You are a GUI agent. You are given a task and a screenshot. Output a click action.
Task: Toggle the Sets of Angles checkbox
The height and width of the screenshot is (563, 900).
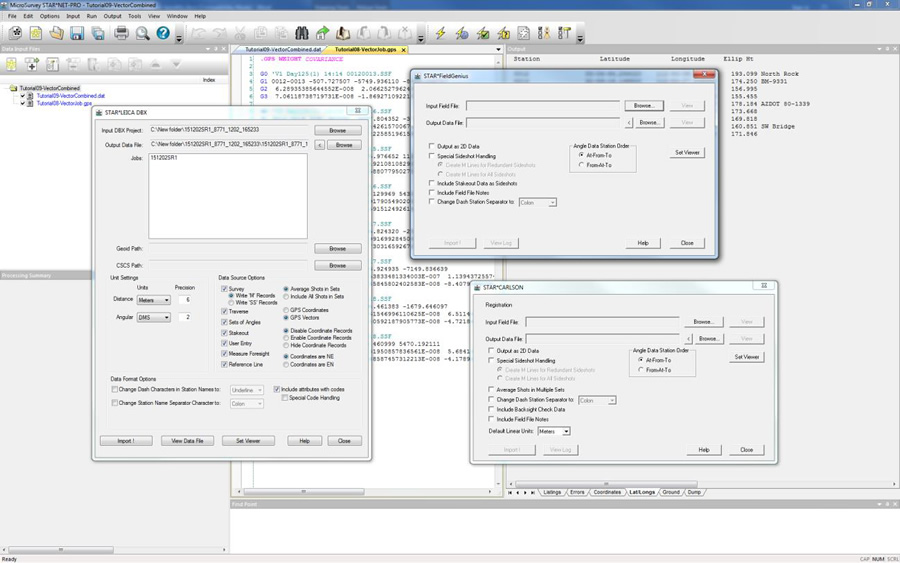224,322
